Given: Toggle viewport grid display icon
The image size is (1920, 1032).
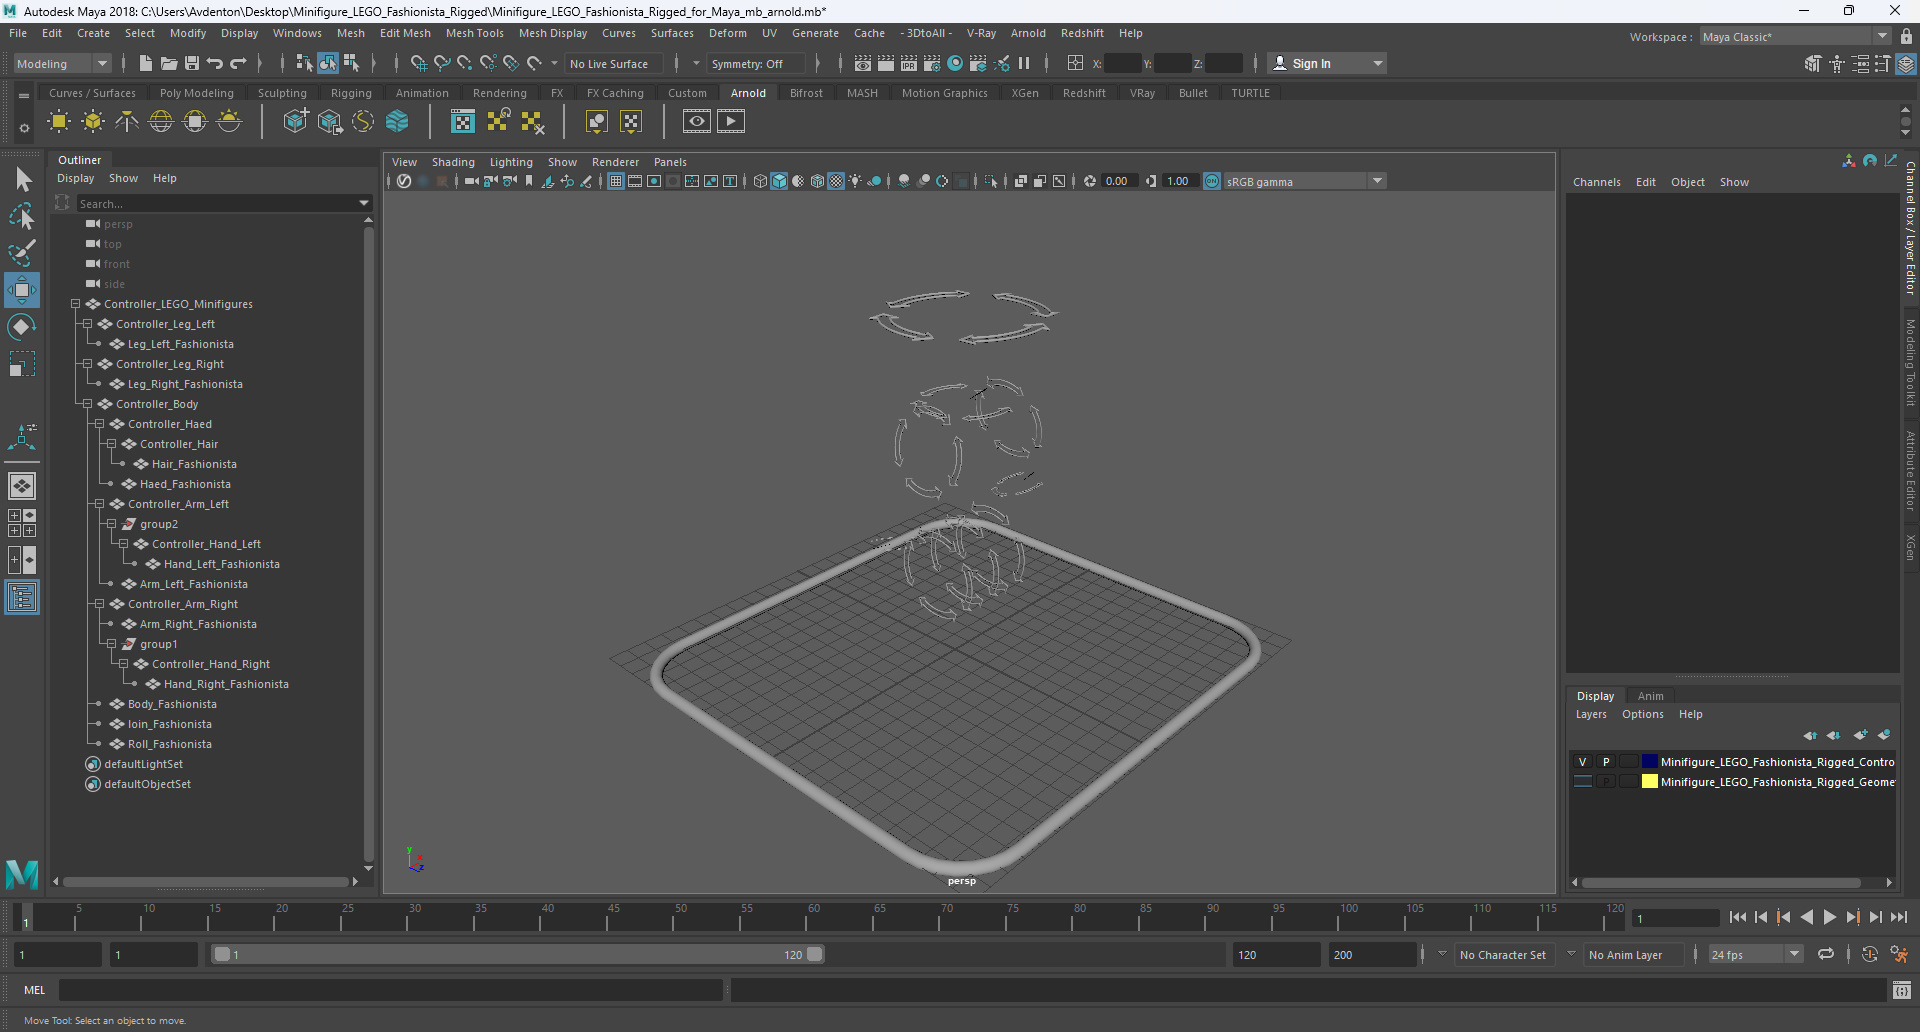Looking at the screenshot, I should (616, 182).
